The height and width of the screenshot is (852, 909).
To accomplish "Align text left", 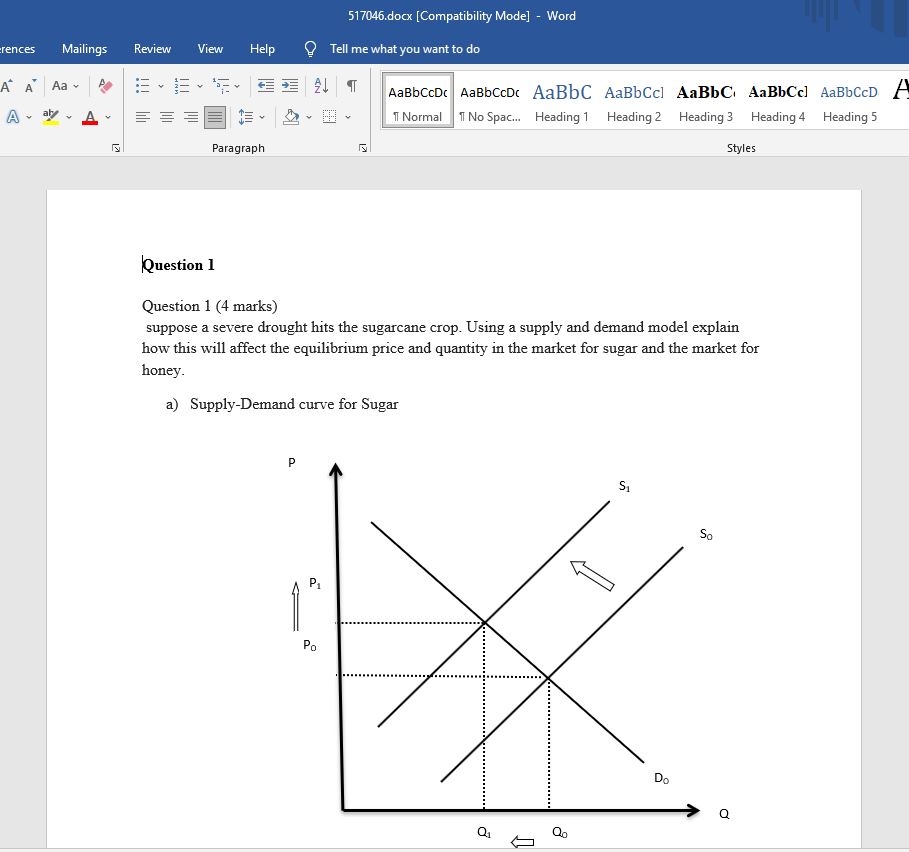I will [143, 117].
